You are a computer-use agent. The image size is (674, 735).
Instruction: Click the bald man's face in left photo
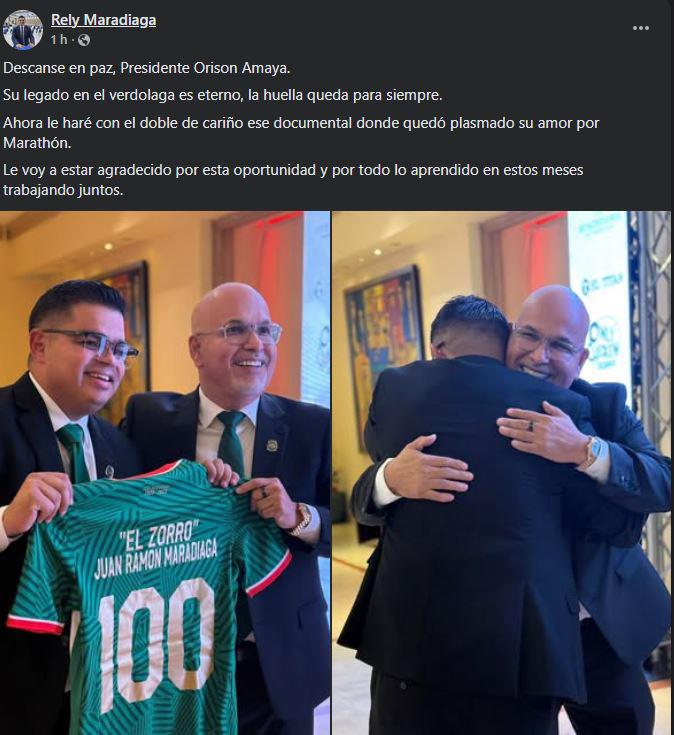point(238,343)
